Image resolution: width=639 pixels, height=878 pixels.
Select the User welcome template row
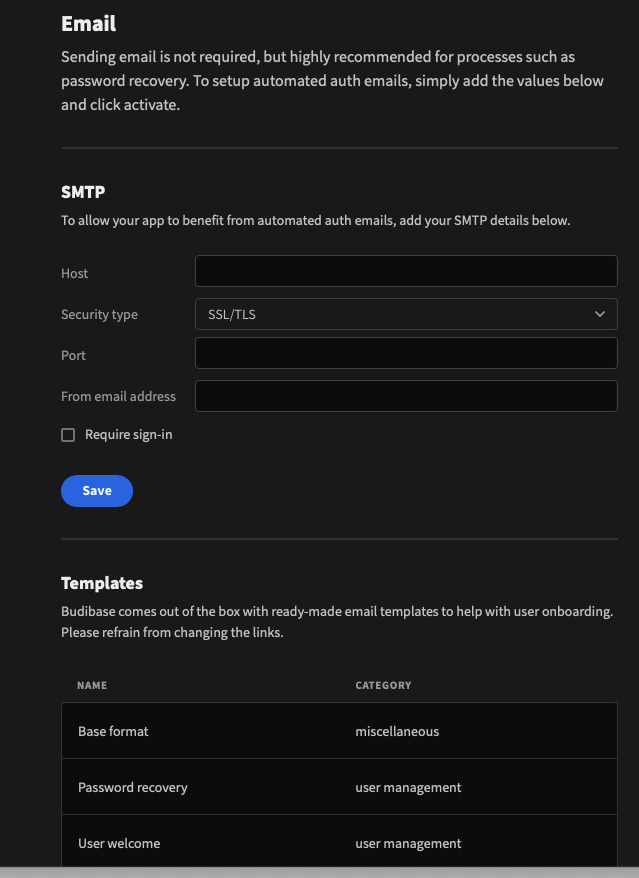[x=119, y=843]
